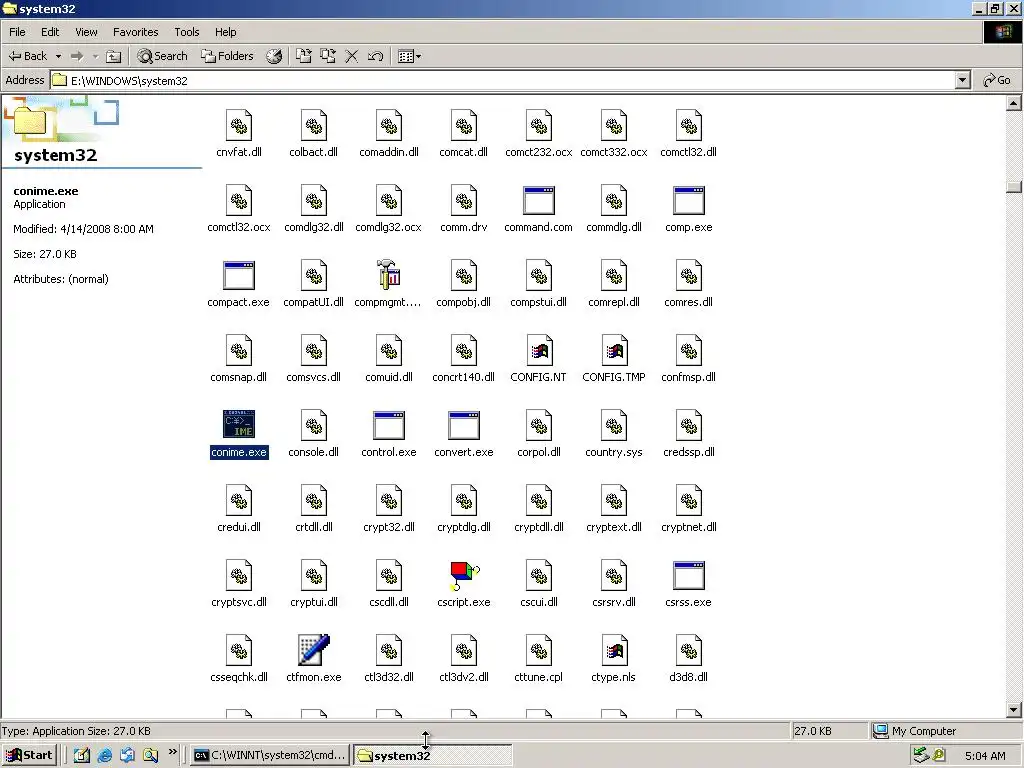Click the Undo toolbar icon
The width and height of the screenshot is (1024, 768).
pyautogui.click(x=375, y=56)
